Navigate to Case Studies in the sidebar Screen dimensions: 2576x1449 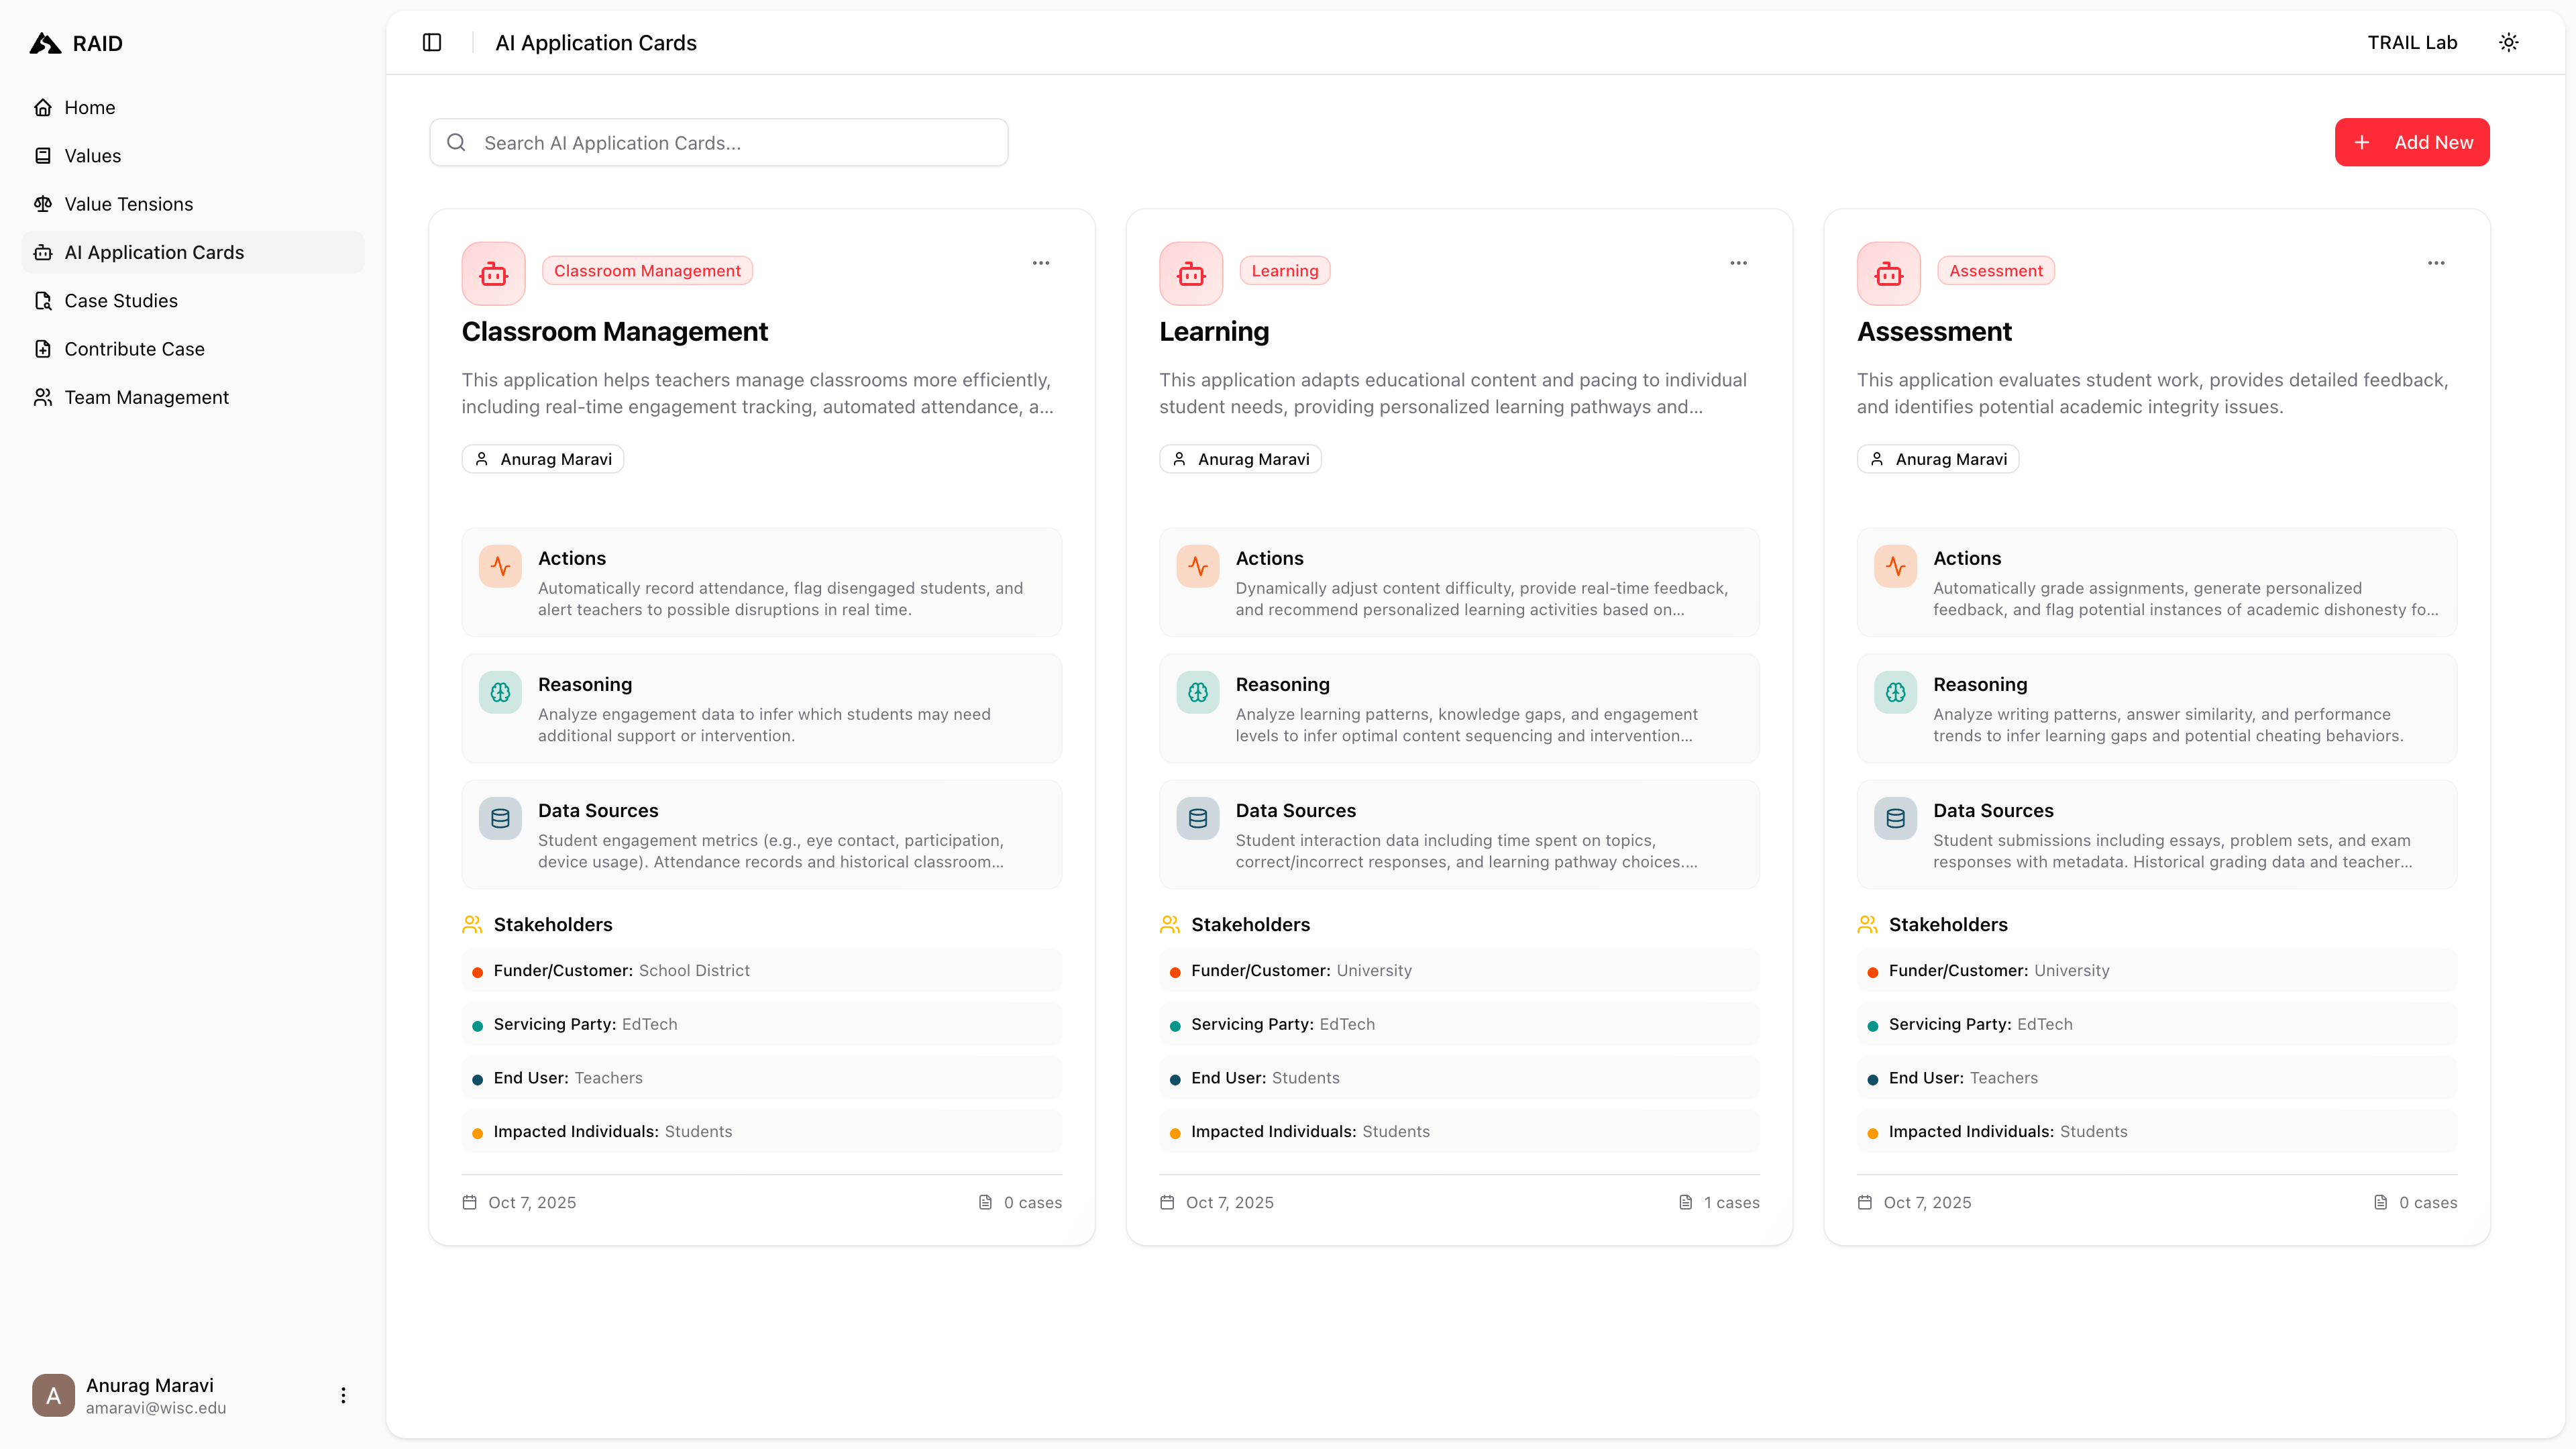point(120,300)
